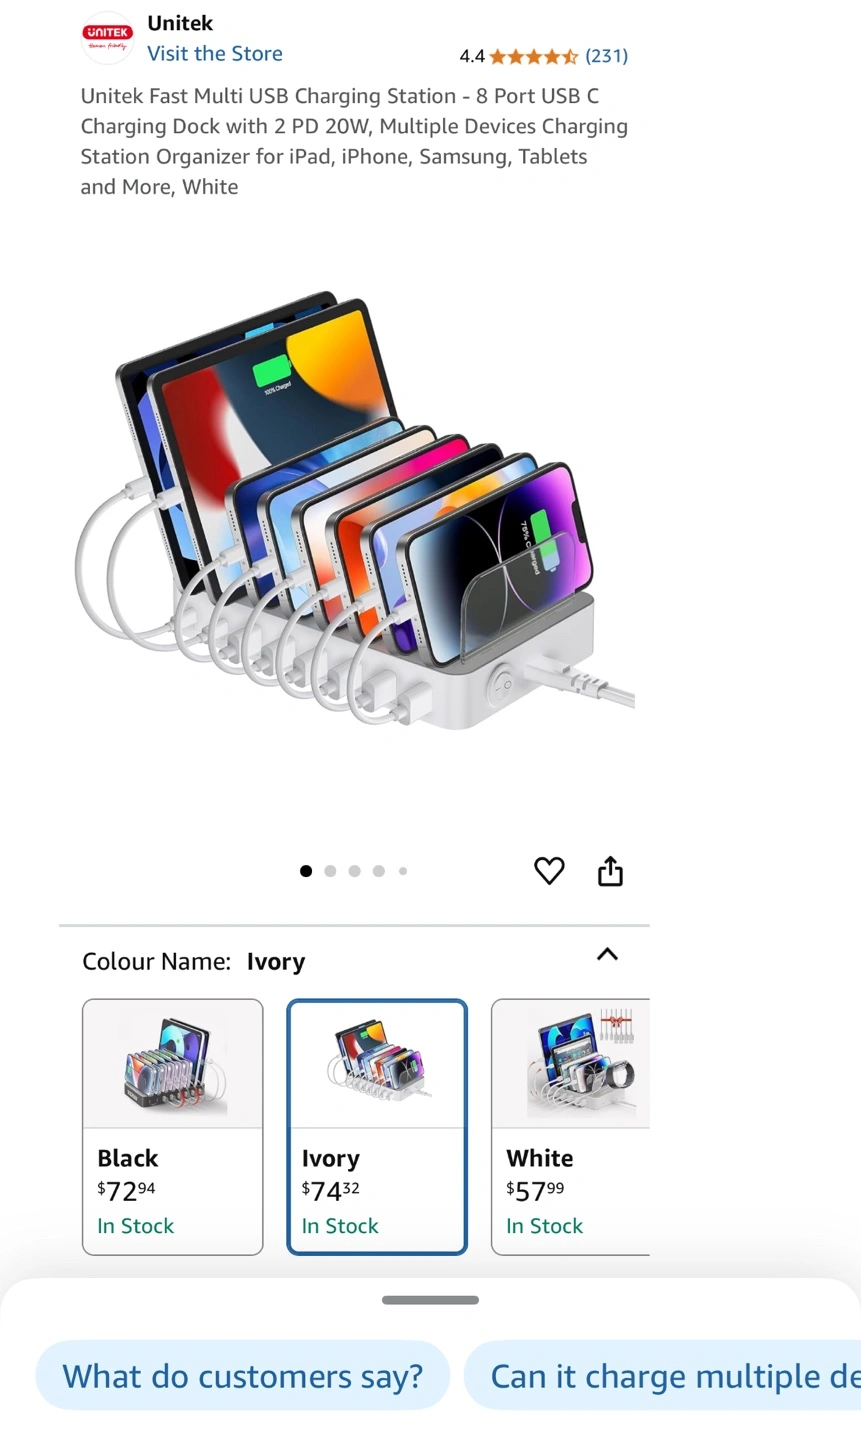Go to the second image carousel dot

[x=330, y=871]
